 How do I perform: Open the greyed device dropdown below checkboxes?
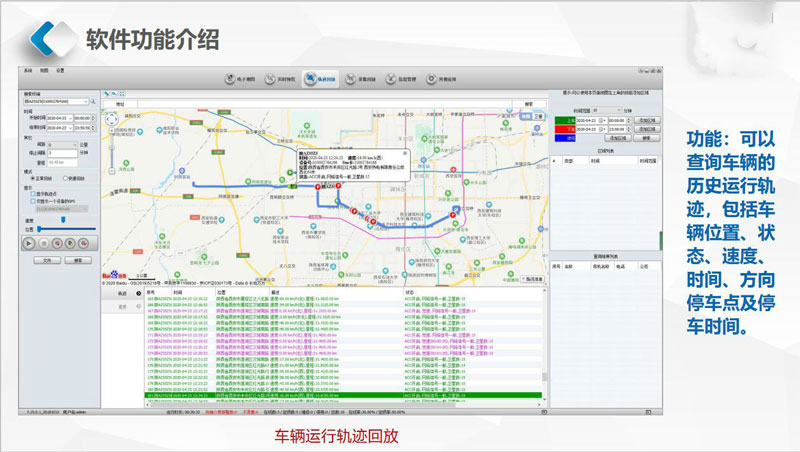(62, 209)
